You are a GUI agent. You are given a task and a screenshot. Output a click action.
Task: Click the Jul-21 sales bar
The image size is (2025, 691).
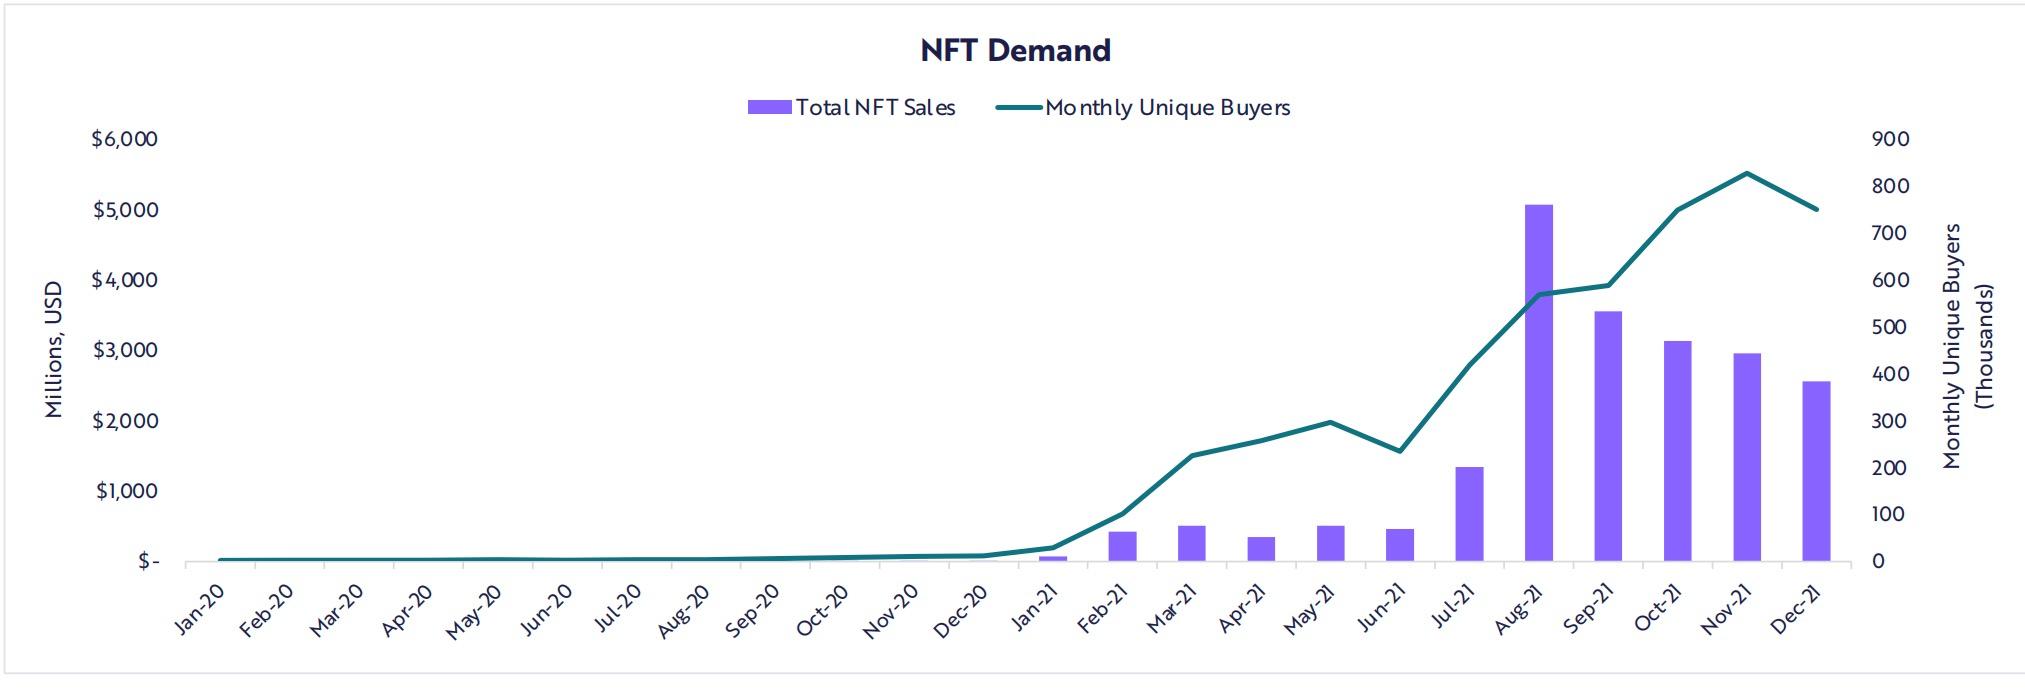[x=1469, y=513]
